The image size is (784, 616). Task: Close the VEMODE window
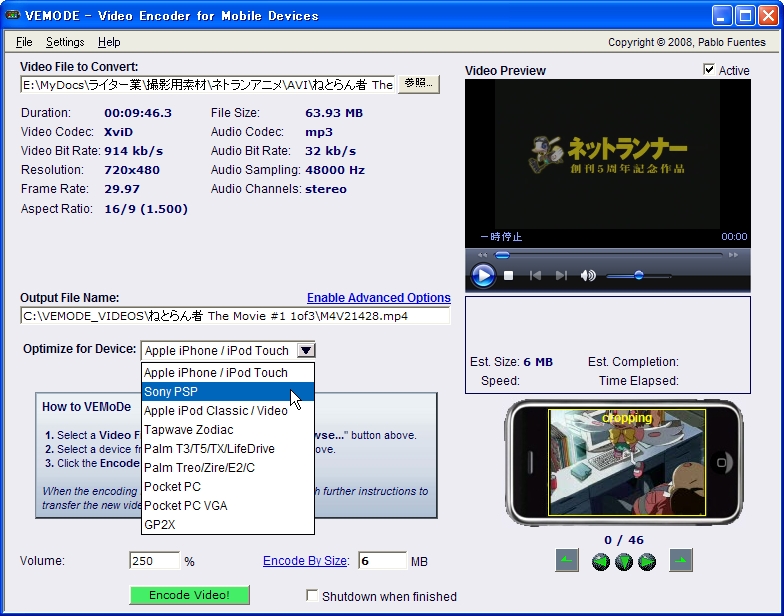[x=768, y=16]
